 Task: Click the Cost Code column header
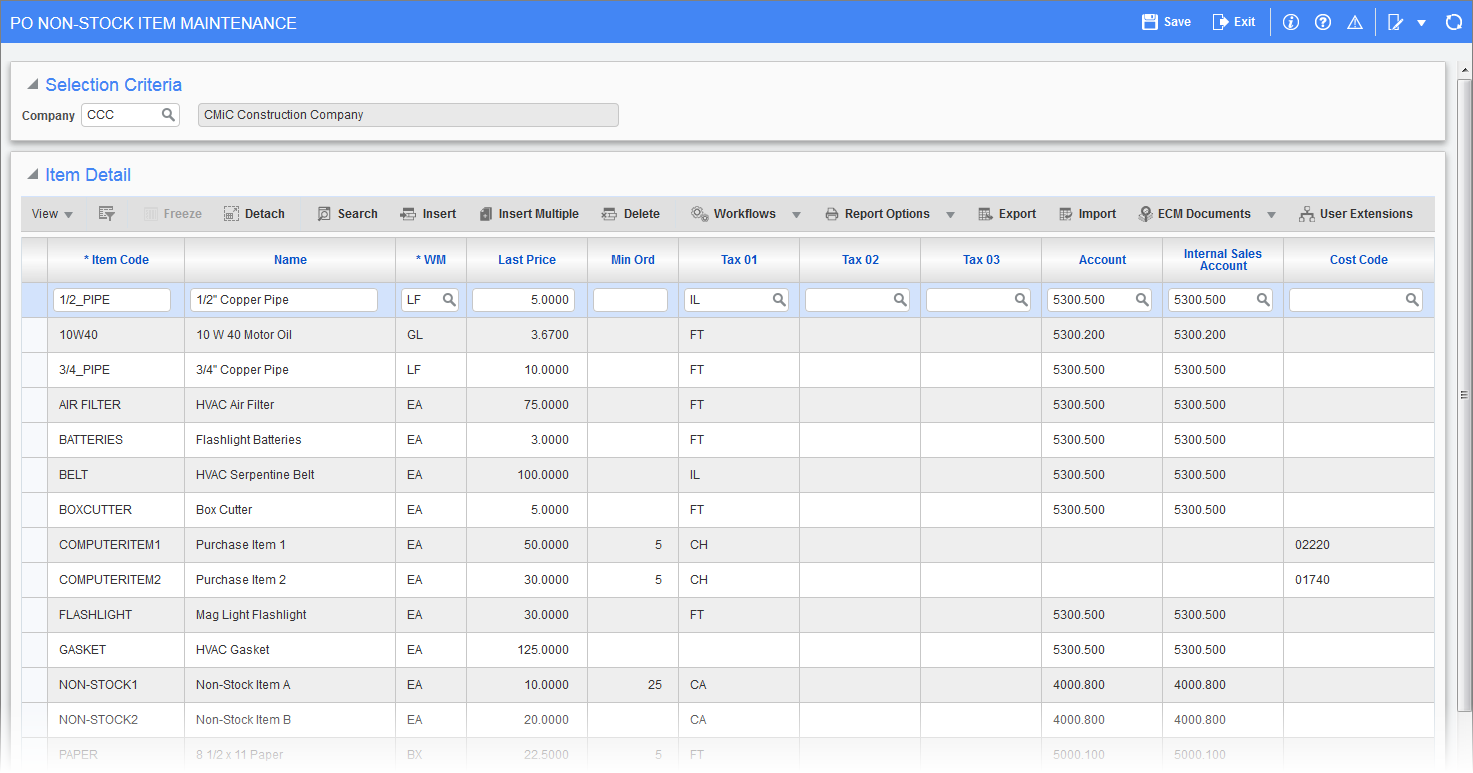1358,260
